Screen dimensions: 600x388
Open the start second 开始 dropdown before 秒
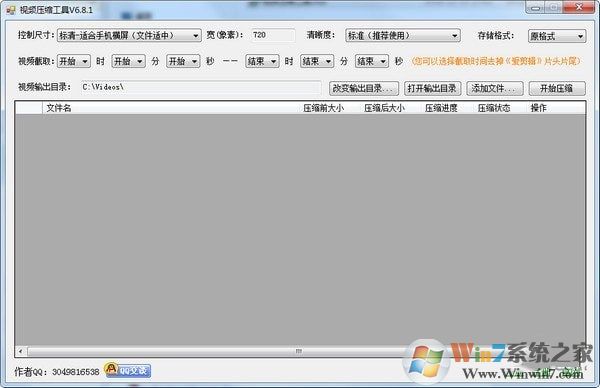coord(183,61)
